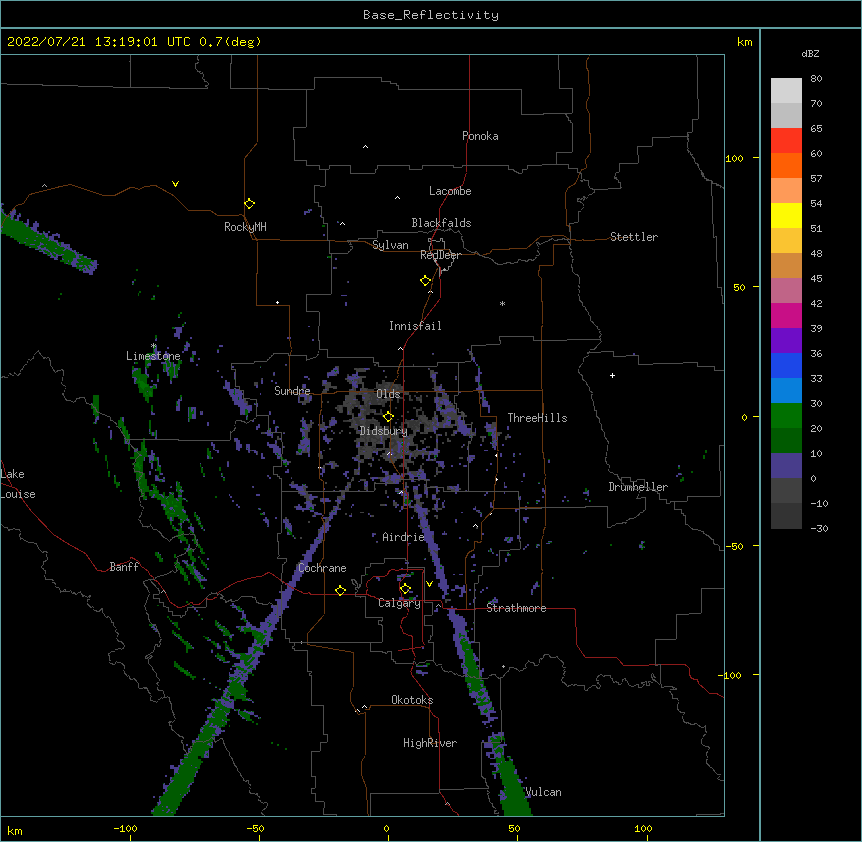Viewport: 862px width, 842px height.
Task: Click the white asterisk marker east of Innisfail
Action: coord(502,303)
